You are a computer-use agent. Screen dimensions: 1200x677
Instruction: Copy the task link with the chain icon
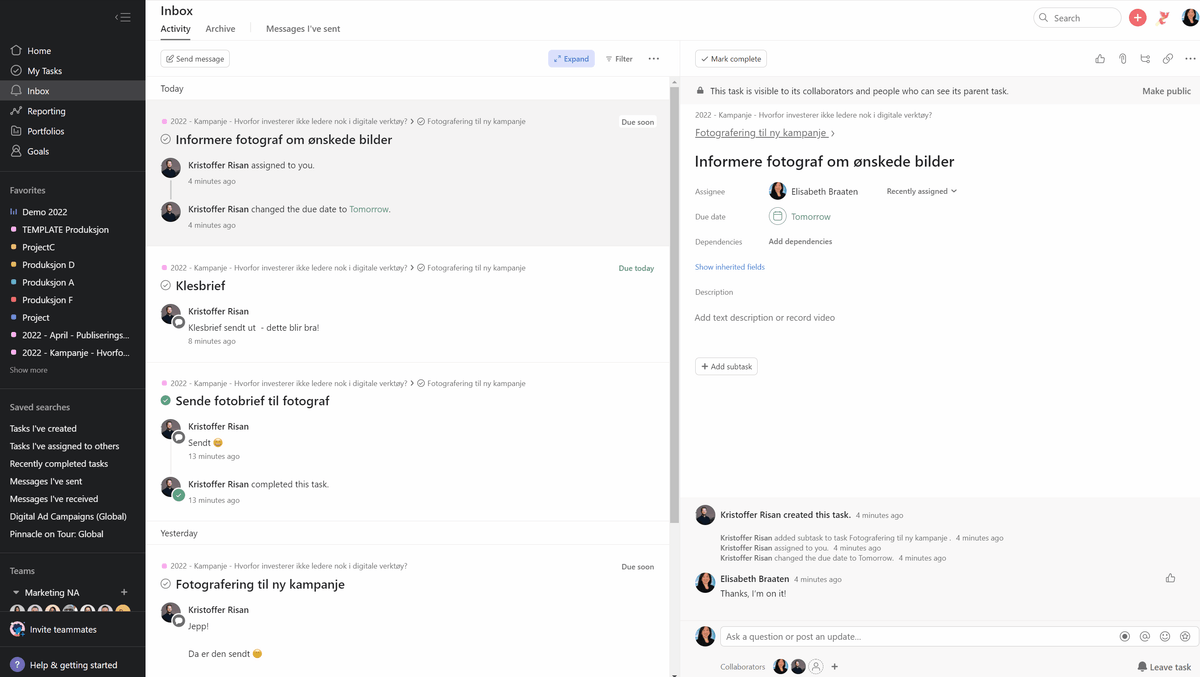[x=1167, y=59]
